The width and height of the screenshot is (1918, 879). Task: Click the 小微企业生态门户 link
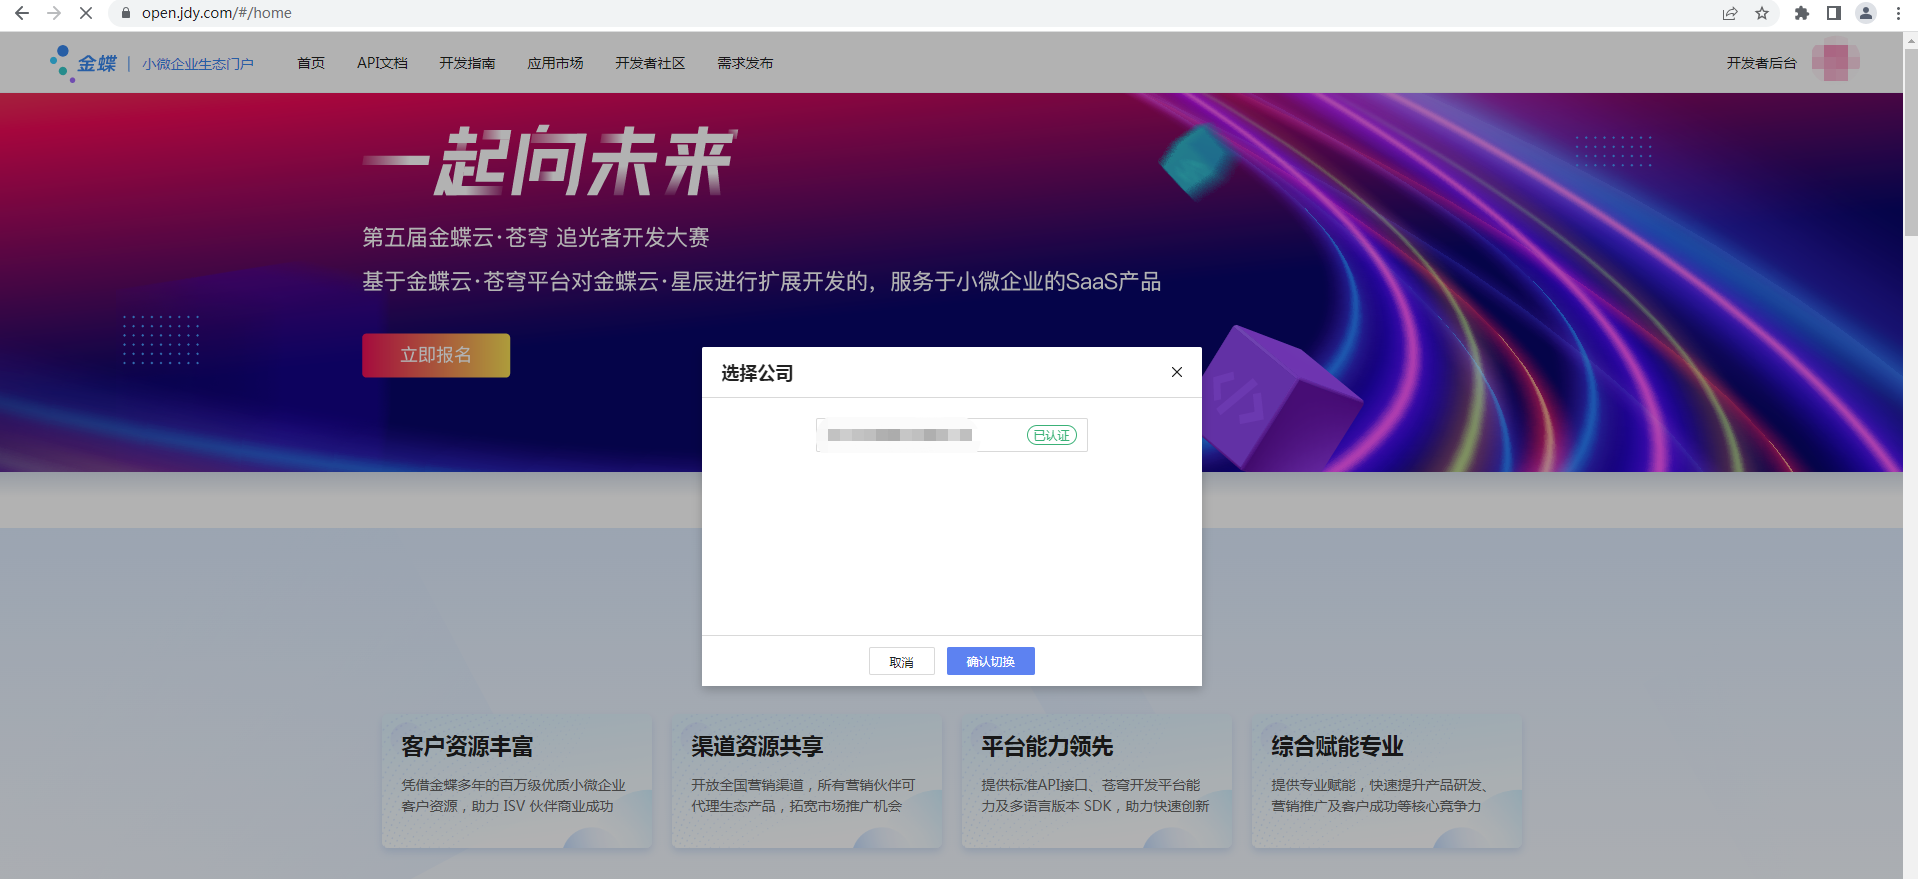(198, 64)
